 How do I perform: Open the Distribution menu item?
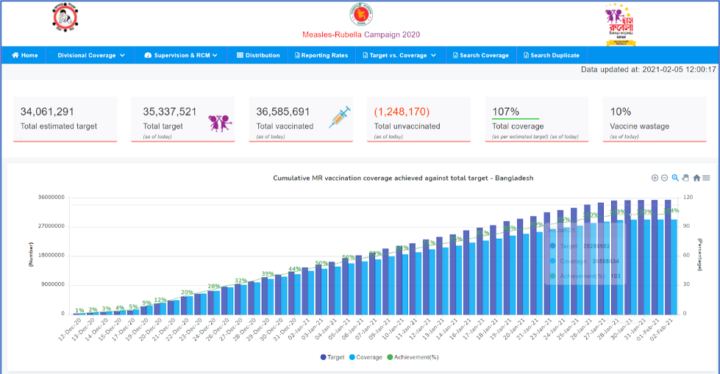point(258,55)
